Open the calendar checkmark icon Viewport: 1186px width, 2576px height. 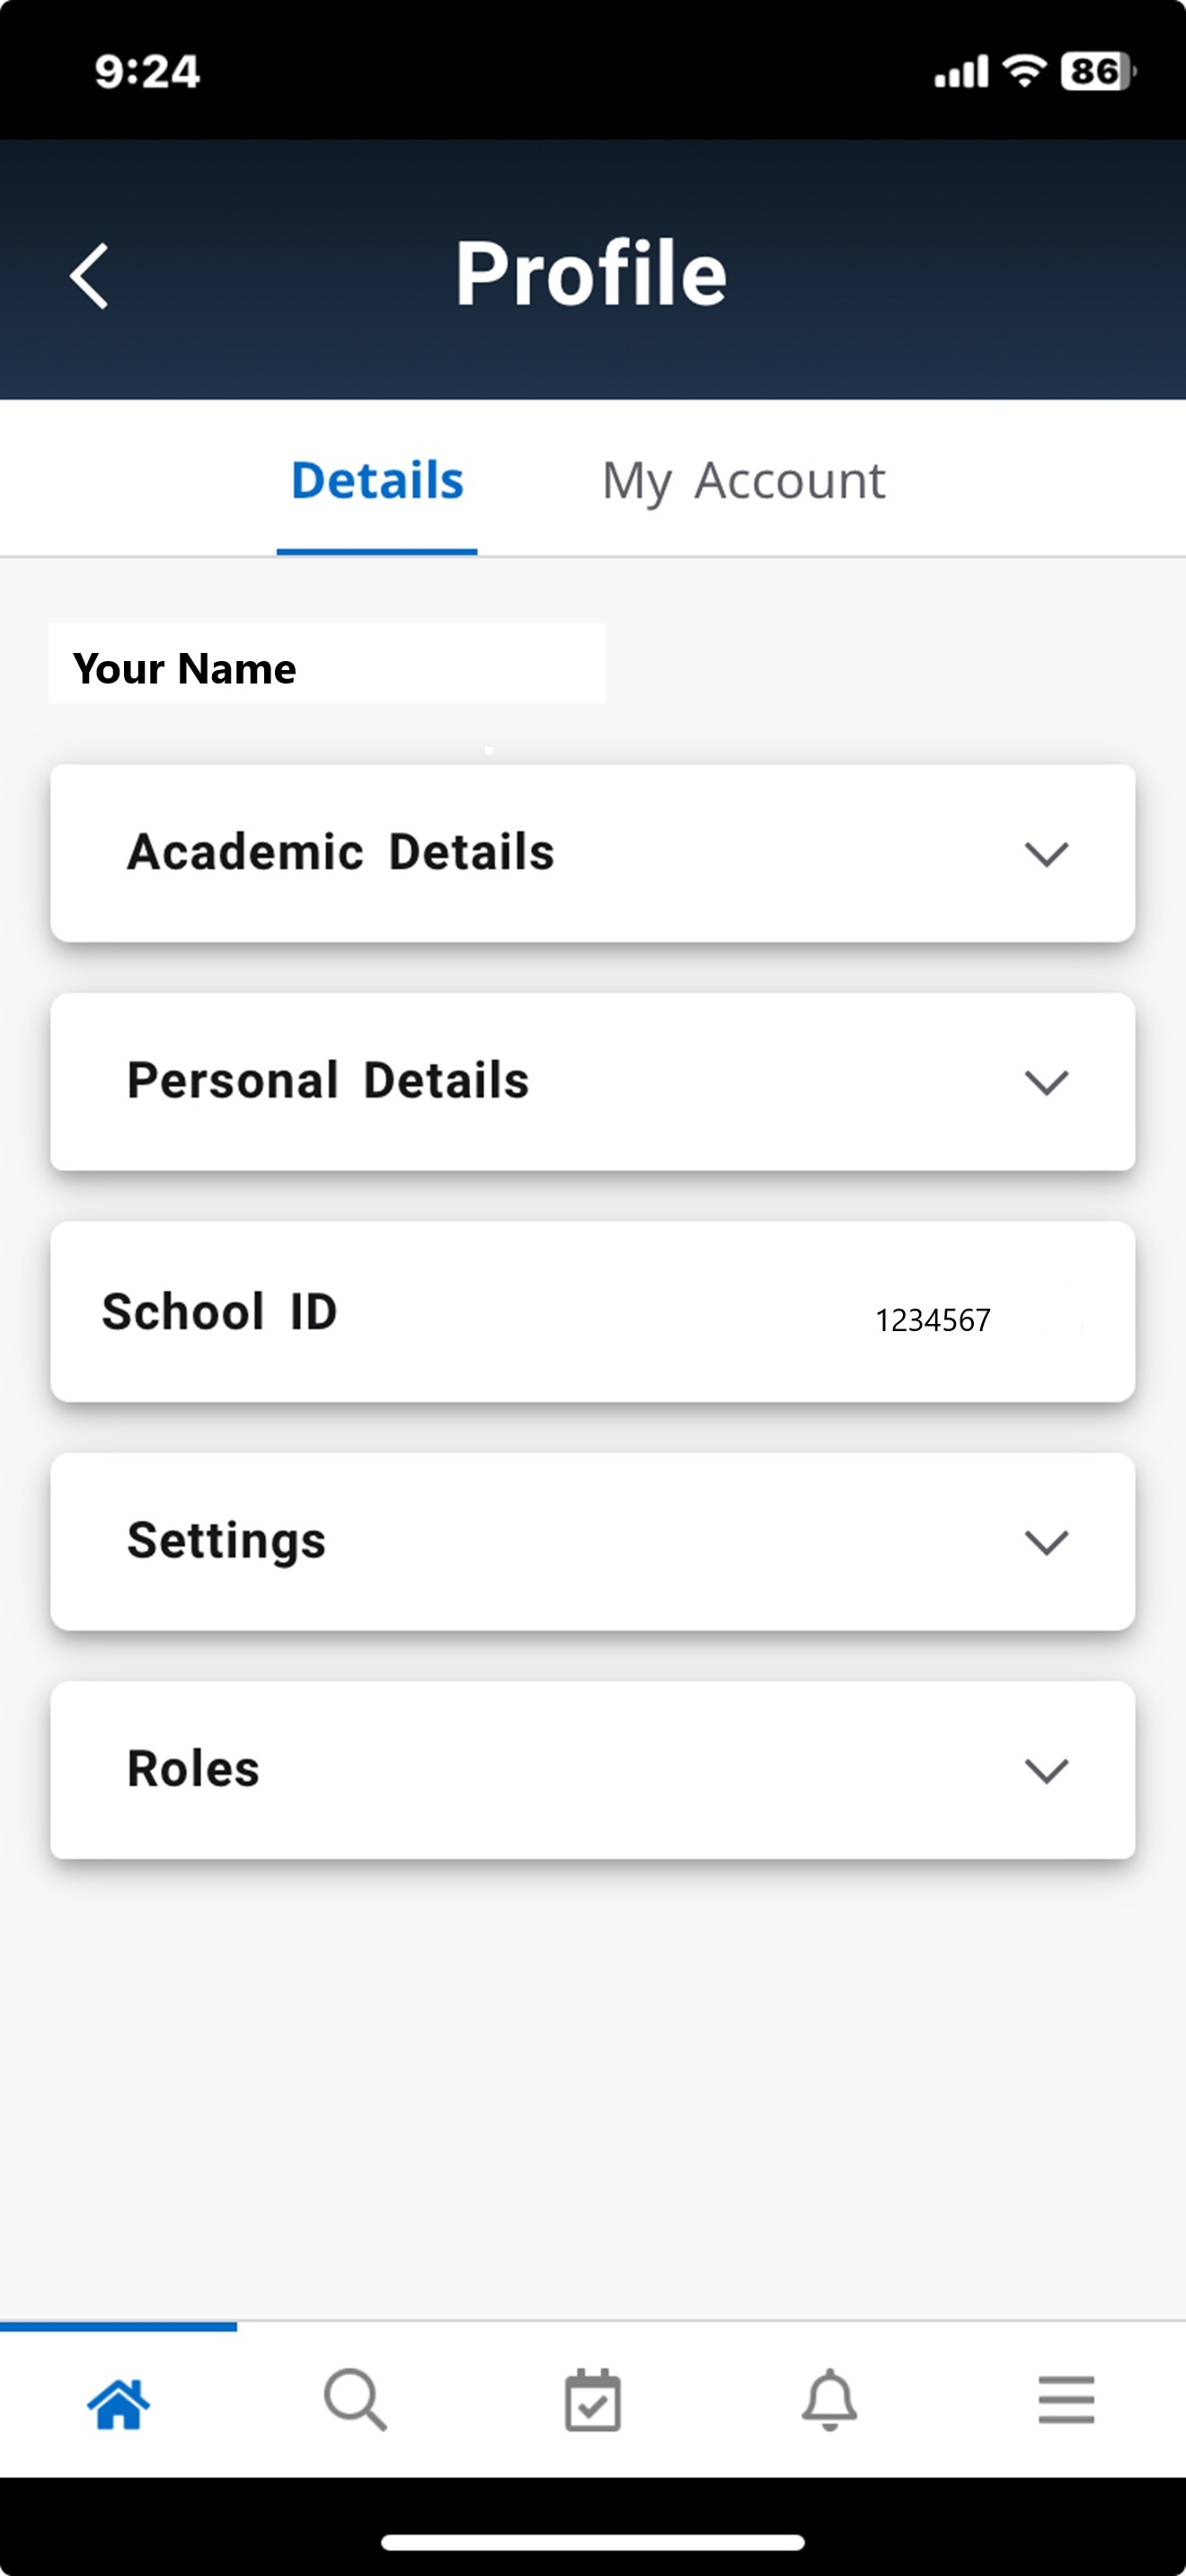[593, 2400]
